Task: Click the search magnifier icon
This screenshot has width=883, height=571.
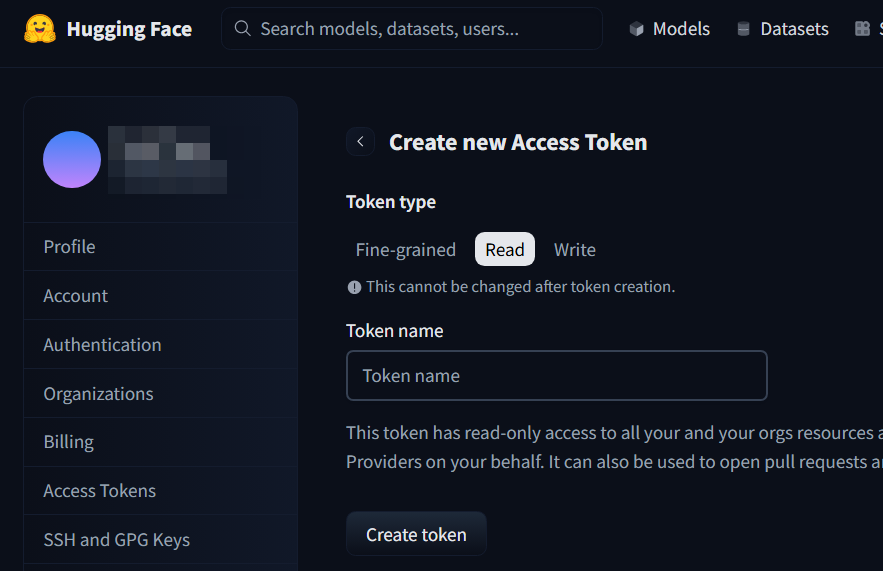Action: pyautogui.click(x=242, y=29)
